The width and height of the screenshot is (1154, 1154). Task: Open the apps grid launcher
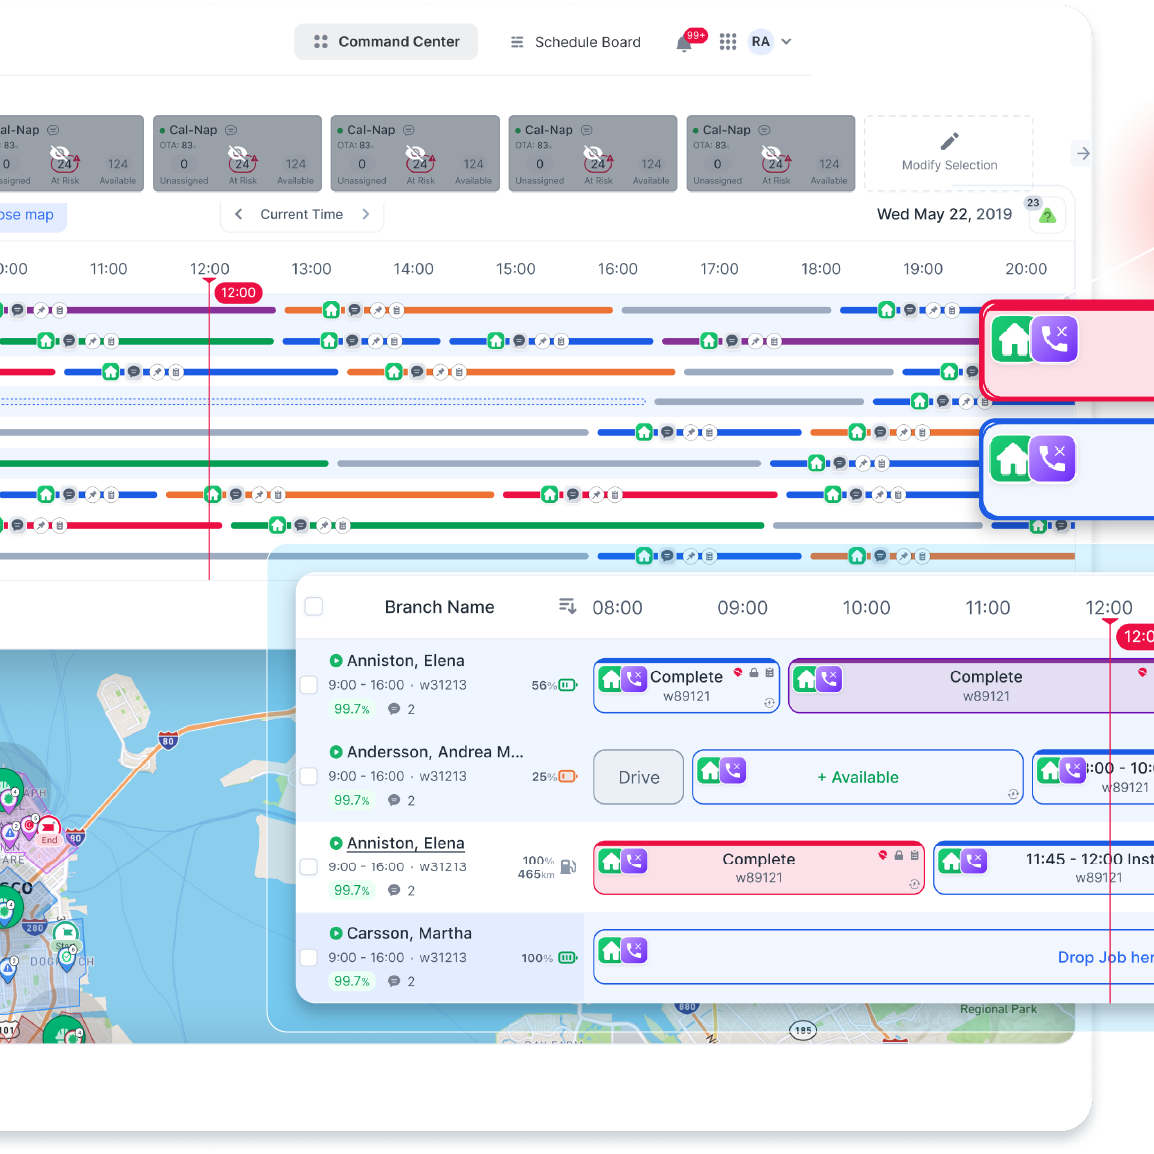pyautogui.click(x=728, y=42)
